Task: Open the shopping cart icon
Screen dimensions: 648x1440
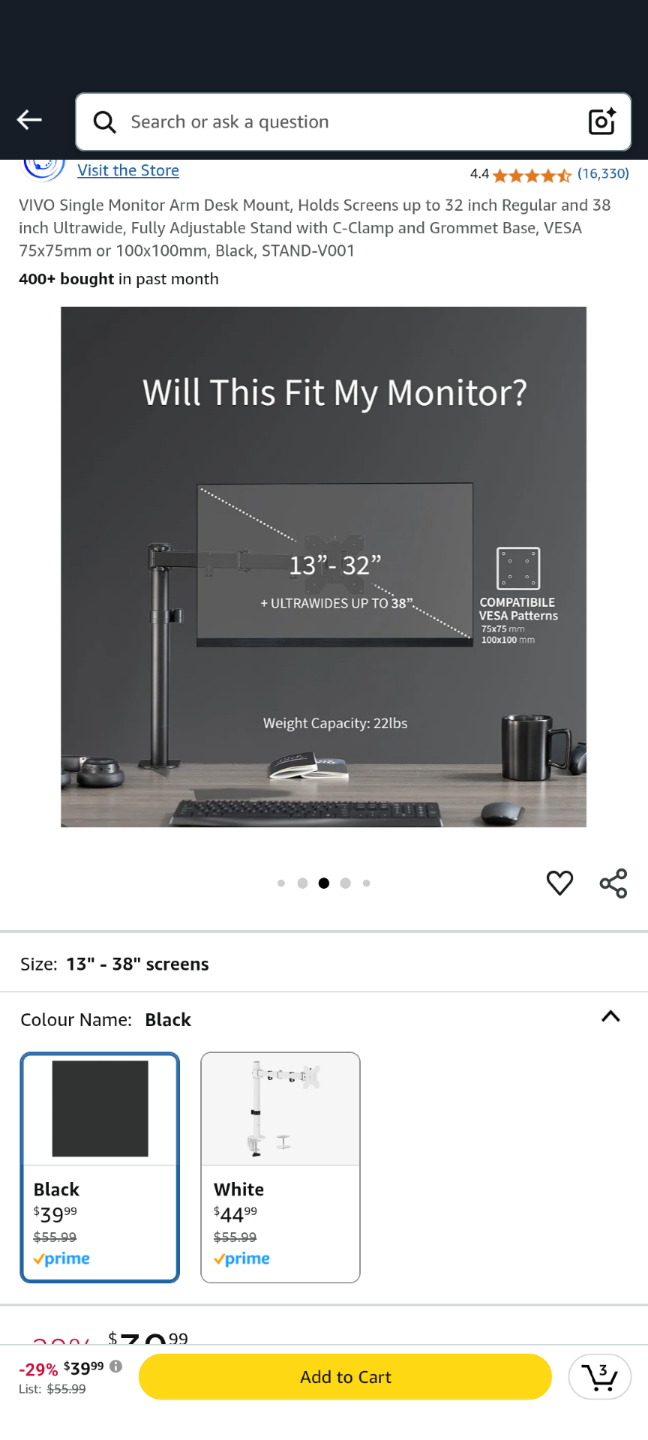Action: point(600,1377)
